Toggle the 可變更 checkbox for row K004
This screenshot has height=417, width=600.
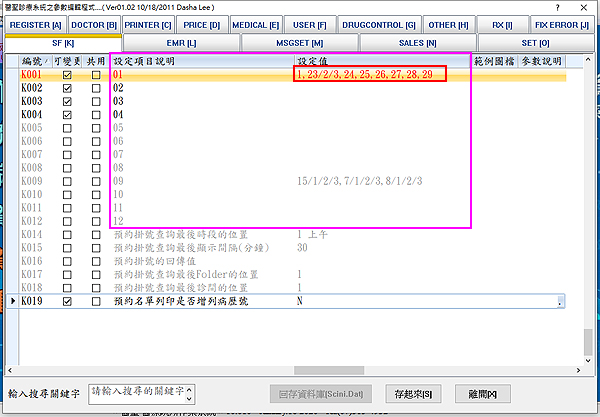pos(67,115)
